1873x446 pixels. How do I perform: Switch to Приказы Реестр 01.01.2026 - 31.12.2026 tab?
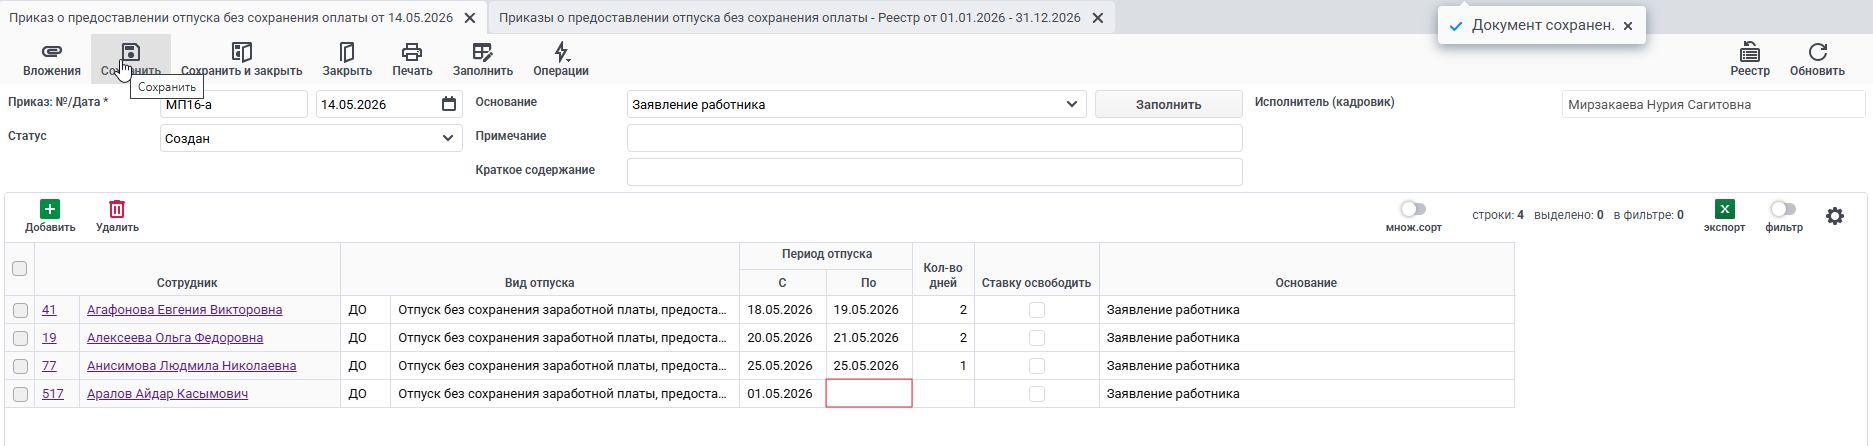tap(790, 18)
